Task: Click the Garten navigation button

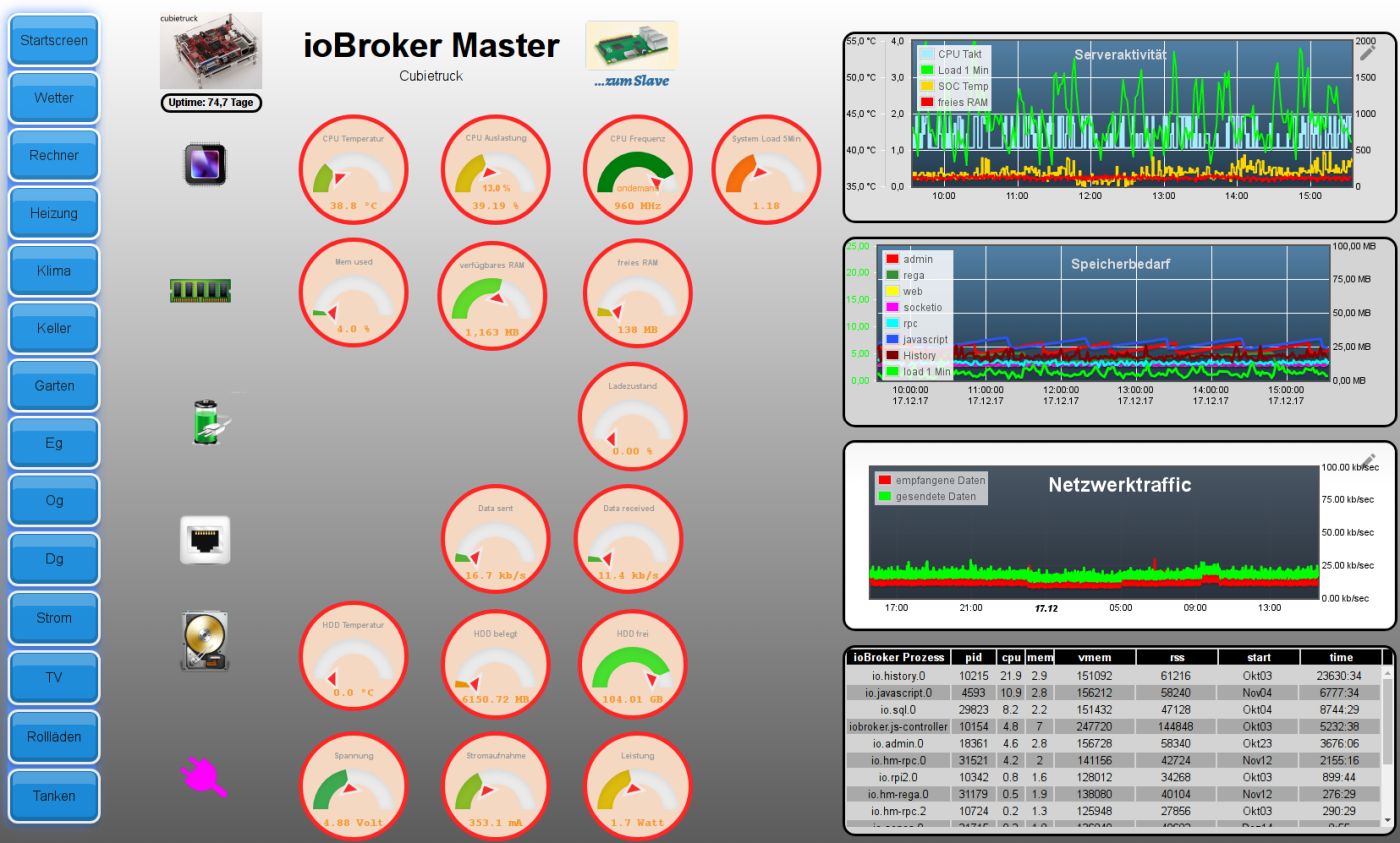Action: (x=54, y=385)
